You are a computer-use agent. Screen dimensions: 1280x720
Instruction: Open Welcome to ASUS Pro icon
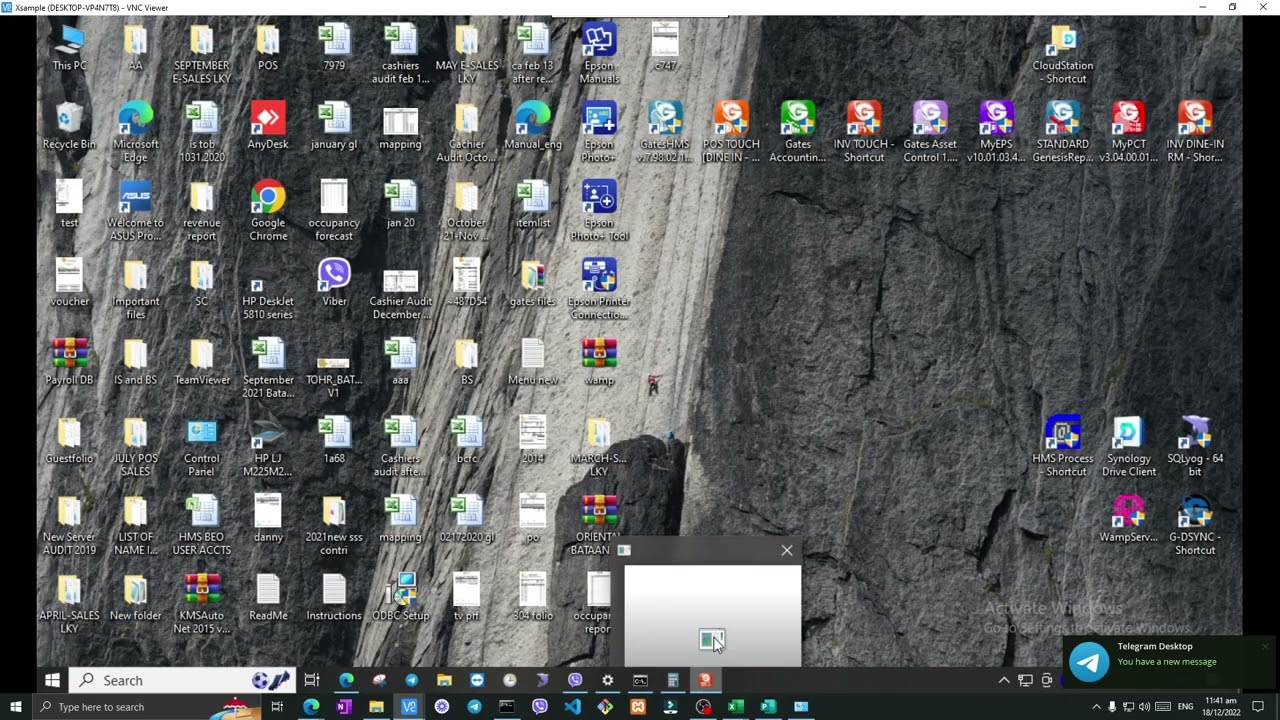(135, 211)
